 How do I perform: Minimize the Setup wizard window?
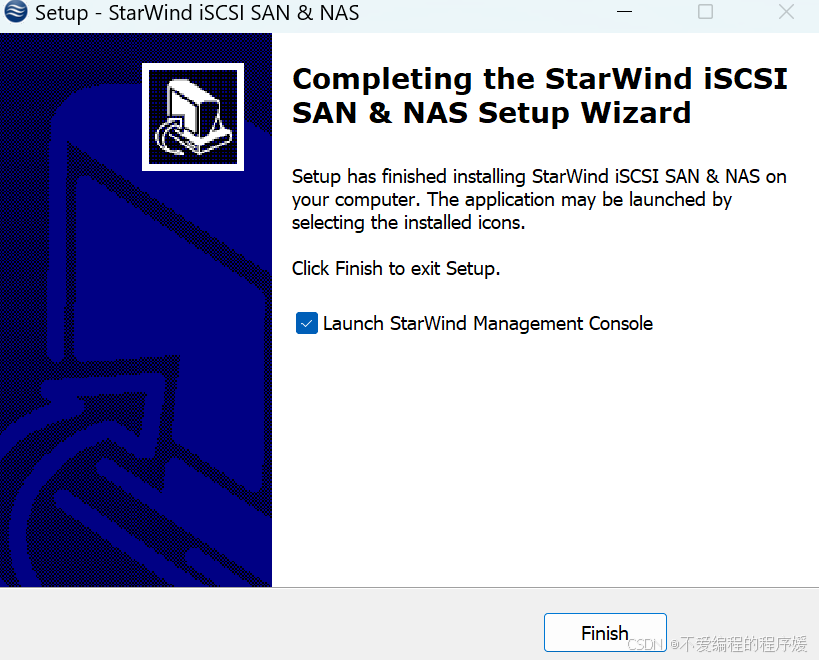coord(624,11)
